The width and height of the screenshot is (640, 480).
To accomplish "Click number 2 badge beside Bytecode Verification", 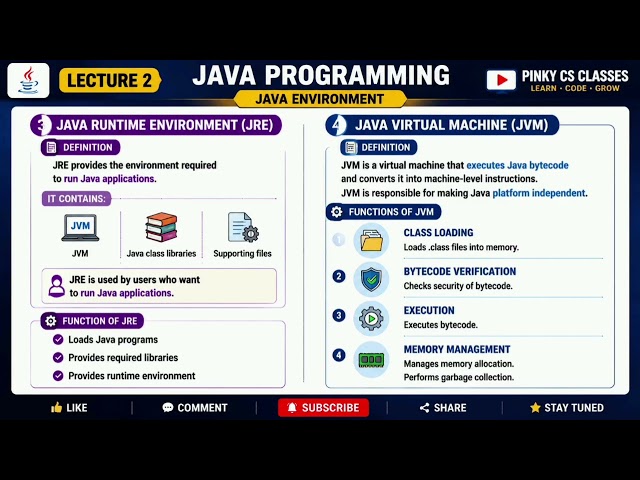I will point(338,276).
